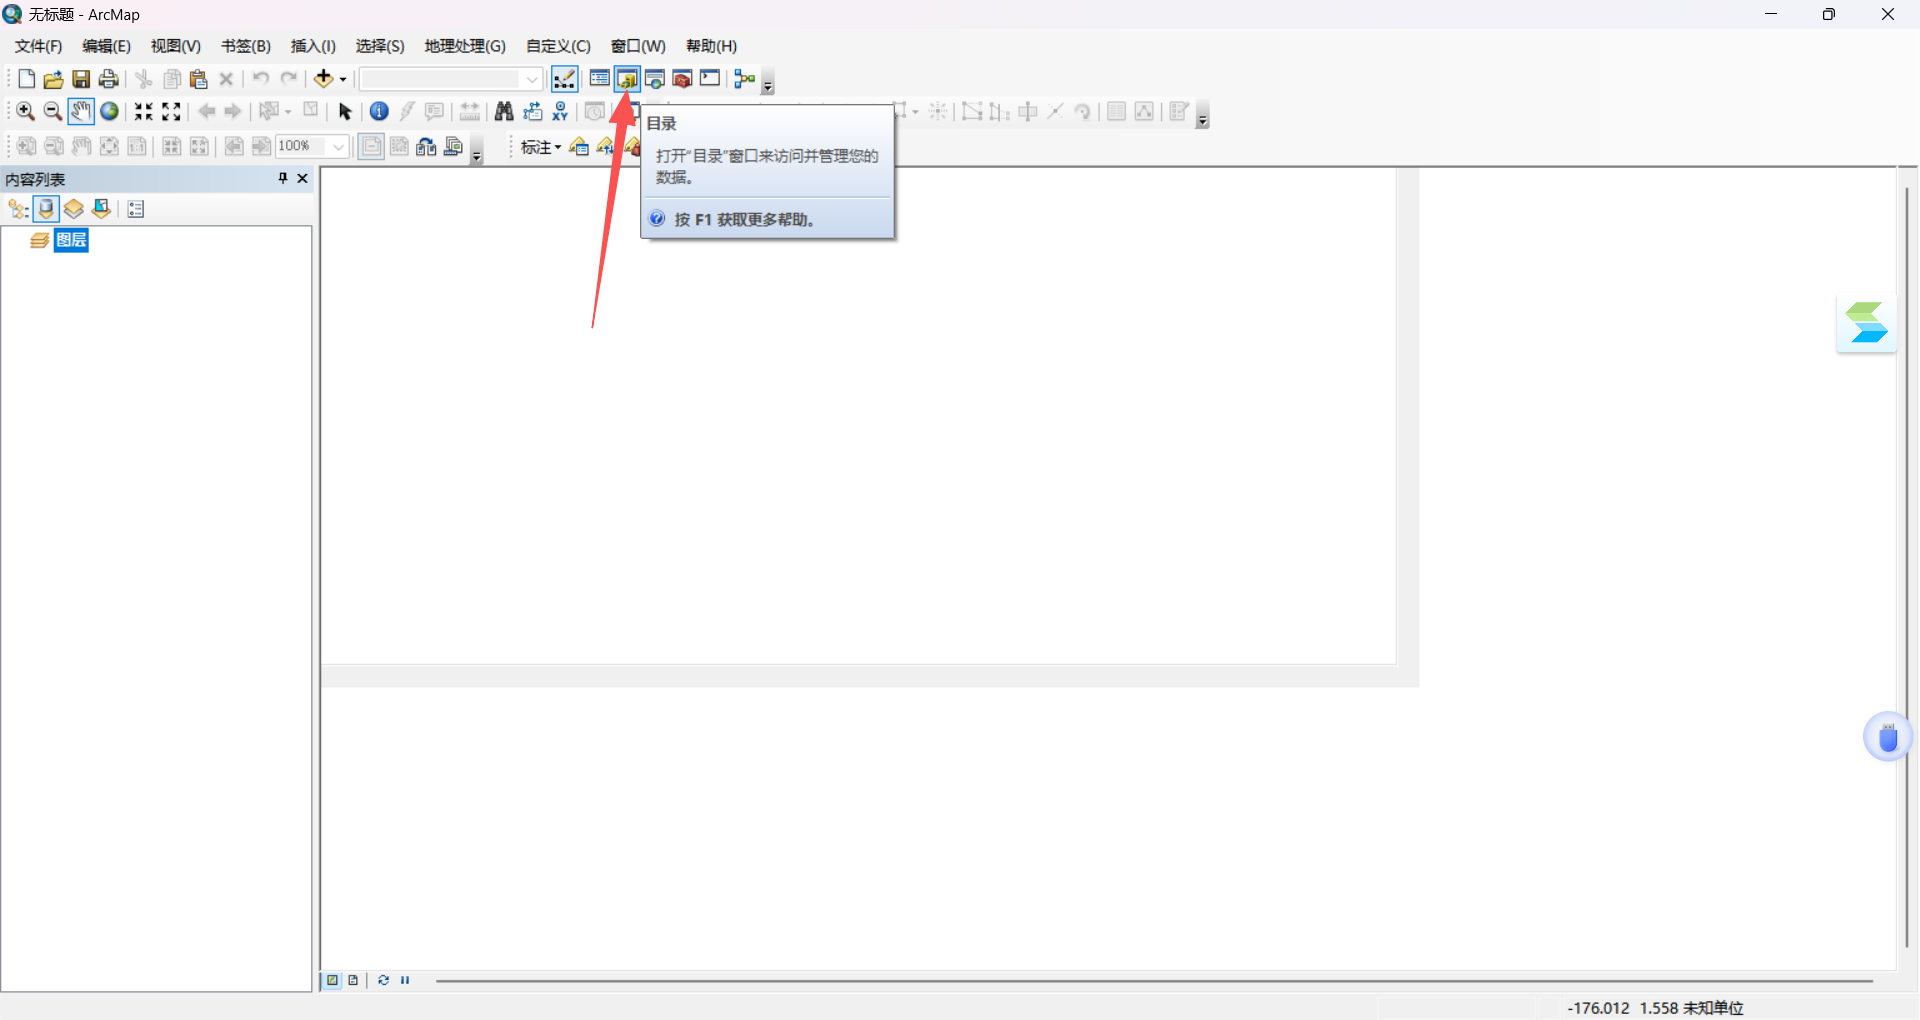This screenshot has width=1920, height=1020.
Task: Open the Table of Contents window icon
Action: coord(599,79)
